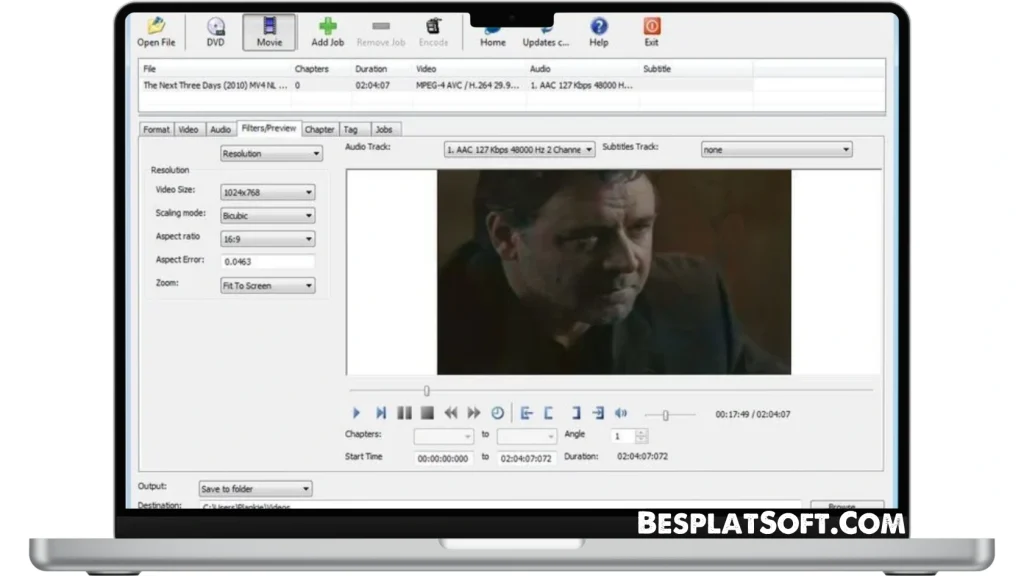Open the Save to folder output dropdown
Image resolution: width=1024 pixels, height=576 pixels.
coord(254,488)
